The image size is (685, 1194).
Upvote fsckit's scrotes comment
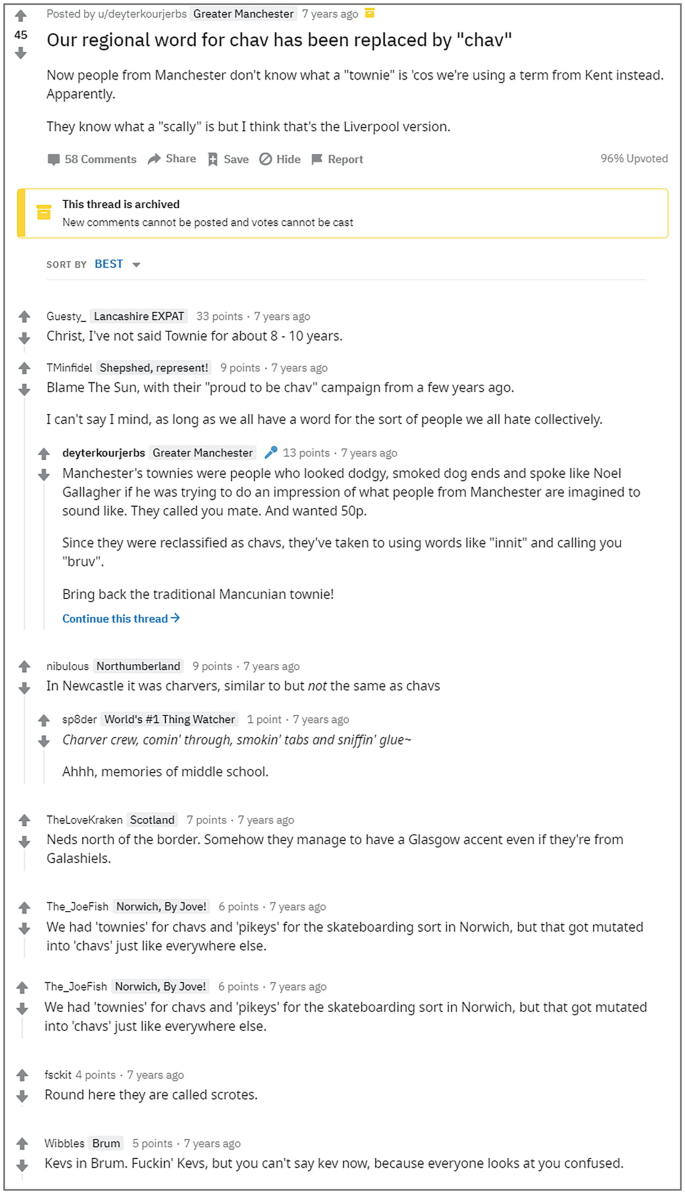[x=22, y=1075]
